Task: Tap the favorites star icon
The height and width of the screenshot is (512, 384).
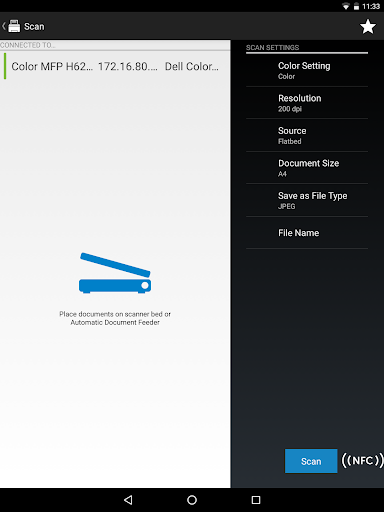Action: [x=368, y=27]
